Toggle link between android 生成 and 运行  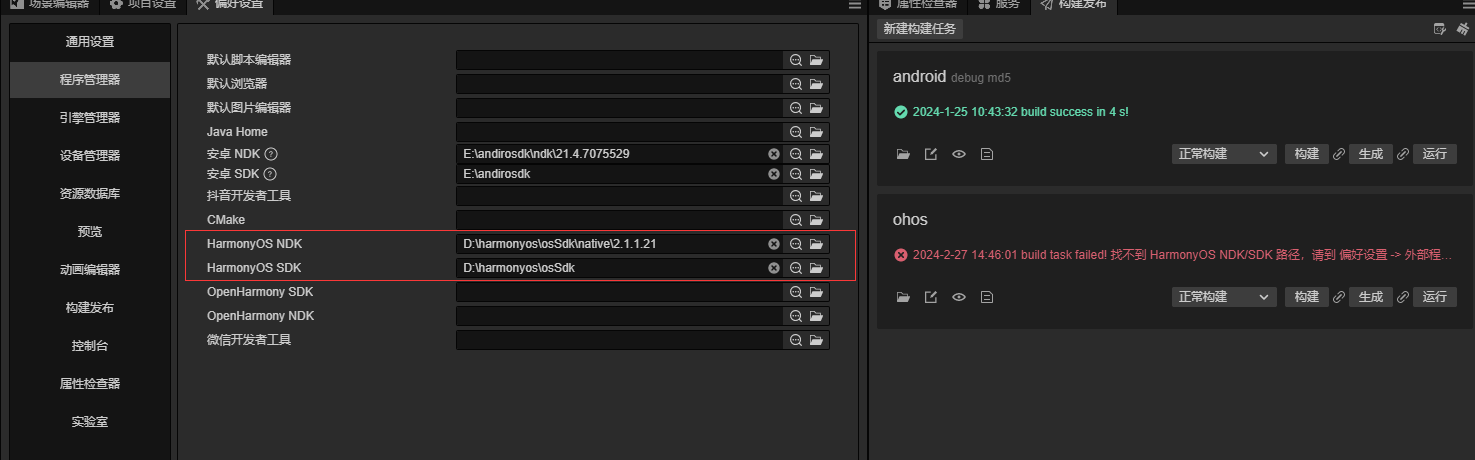[x=1402, y=154]
